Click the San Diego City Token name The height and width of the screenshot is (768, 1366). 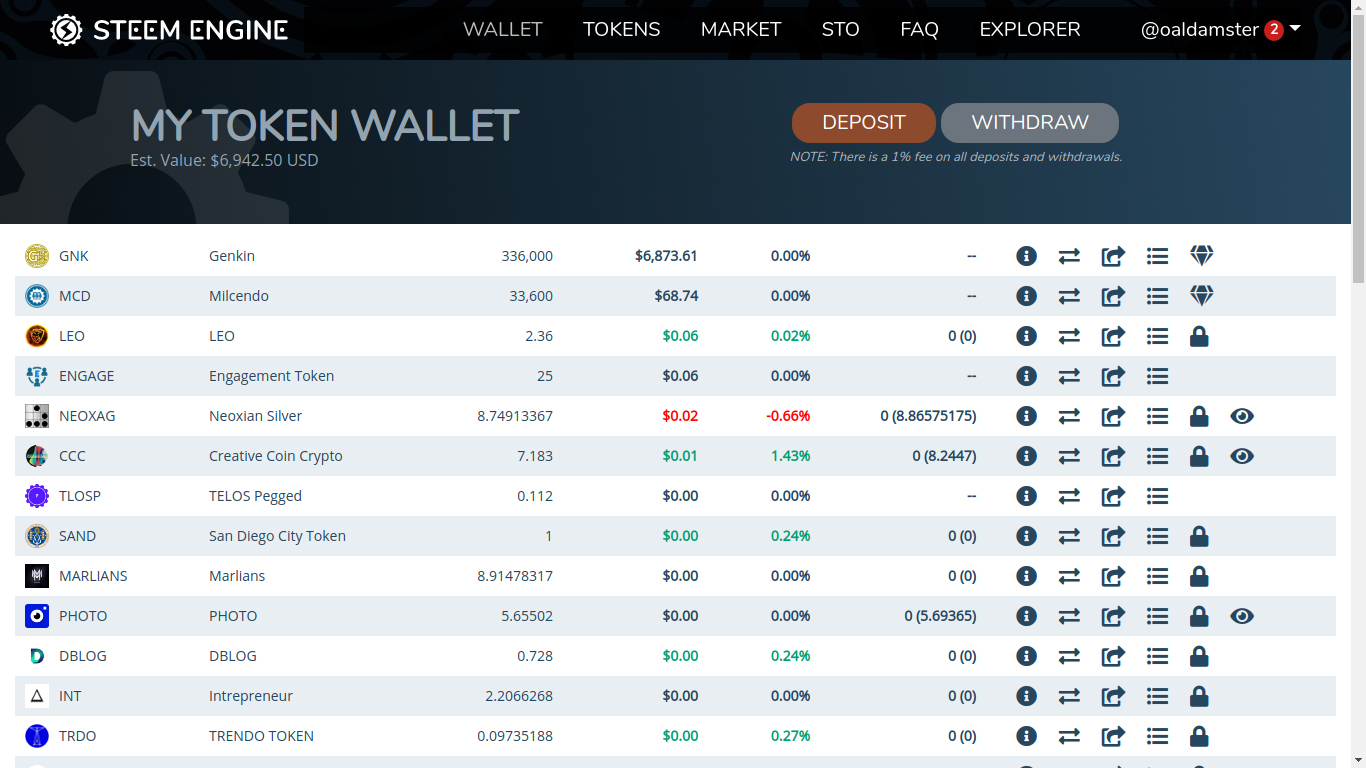pos(277,536)
